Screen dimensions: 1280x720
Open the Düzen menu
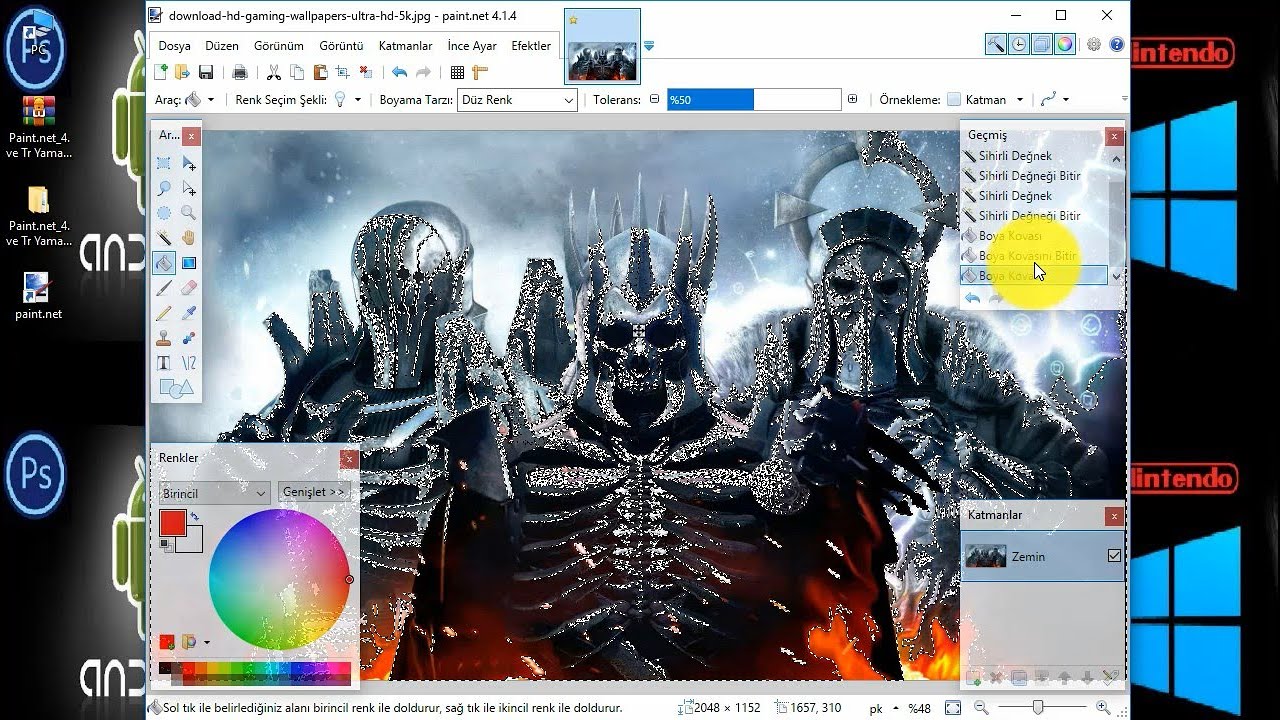[x=222, y=46]
